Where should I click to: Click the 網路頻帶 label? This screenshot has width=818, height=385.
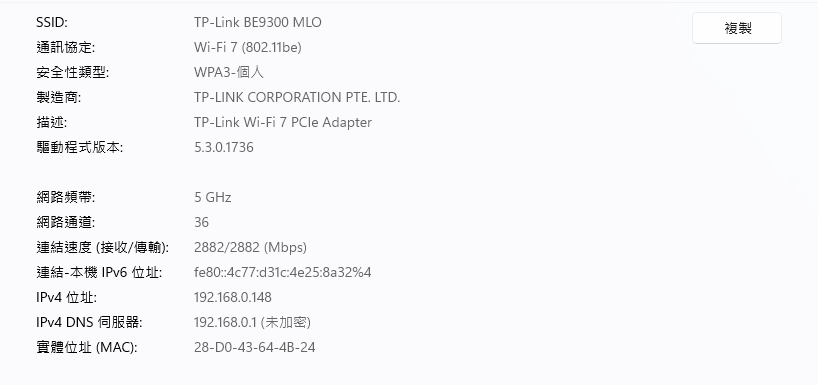66,198
